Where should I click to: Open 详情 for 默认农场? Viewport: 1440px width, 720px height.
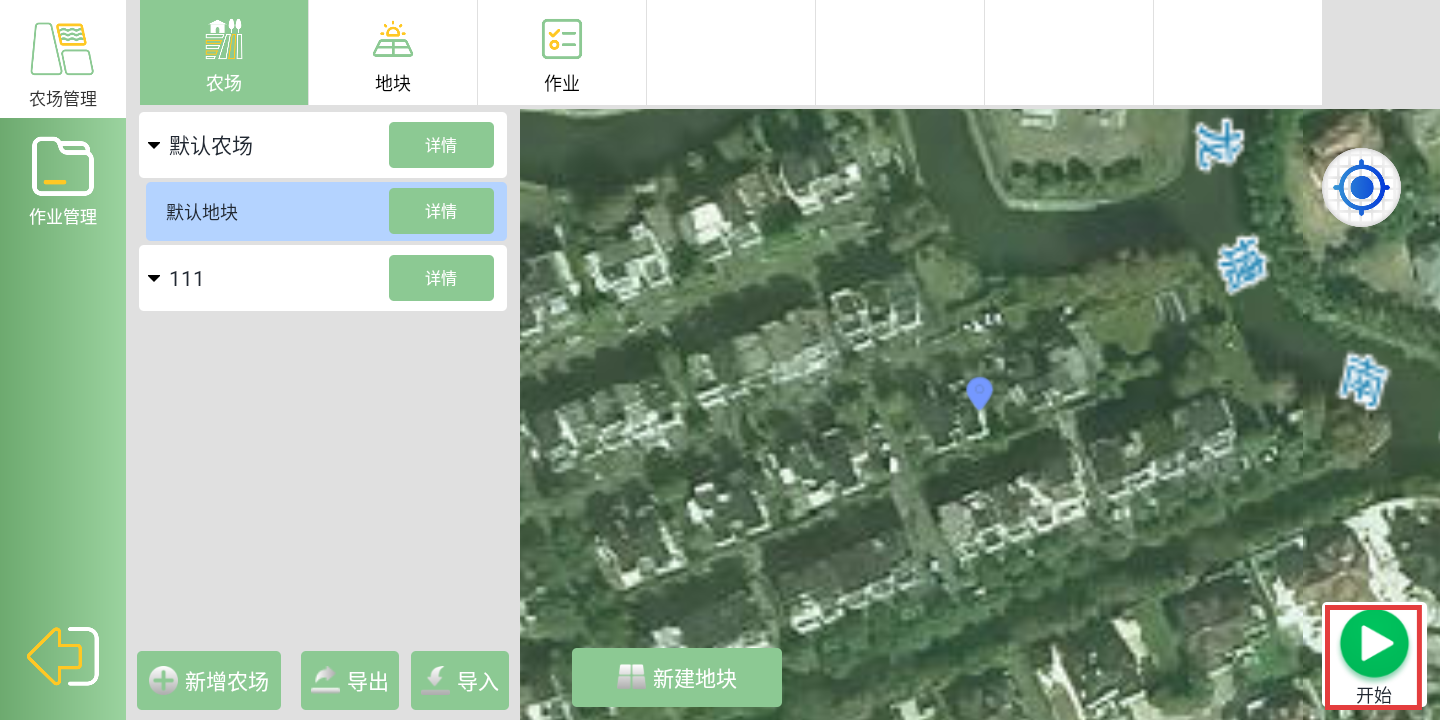pos(441,146)
